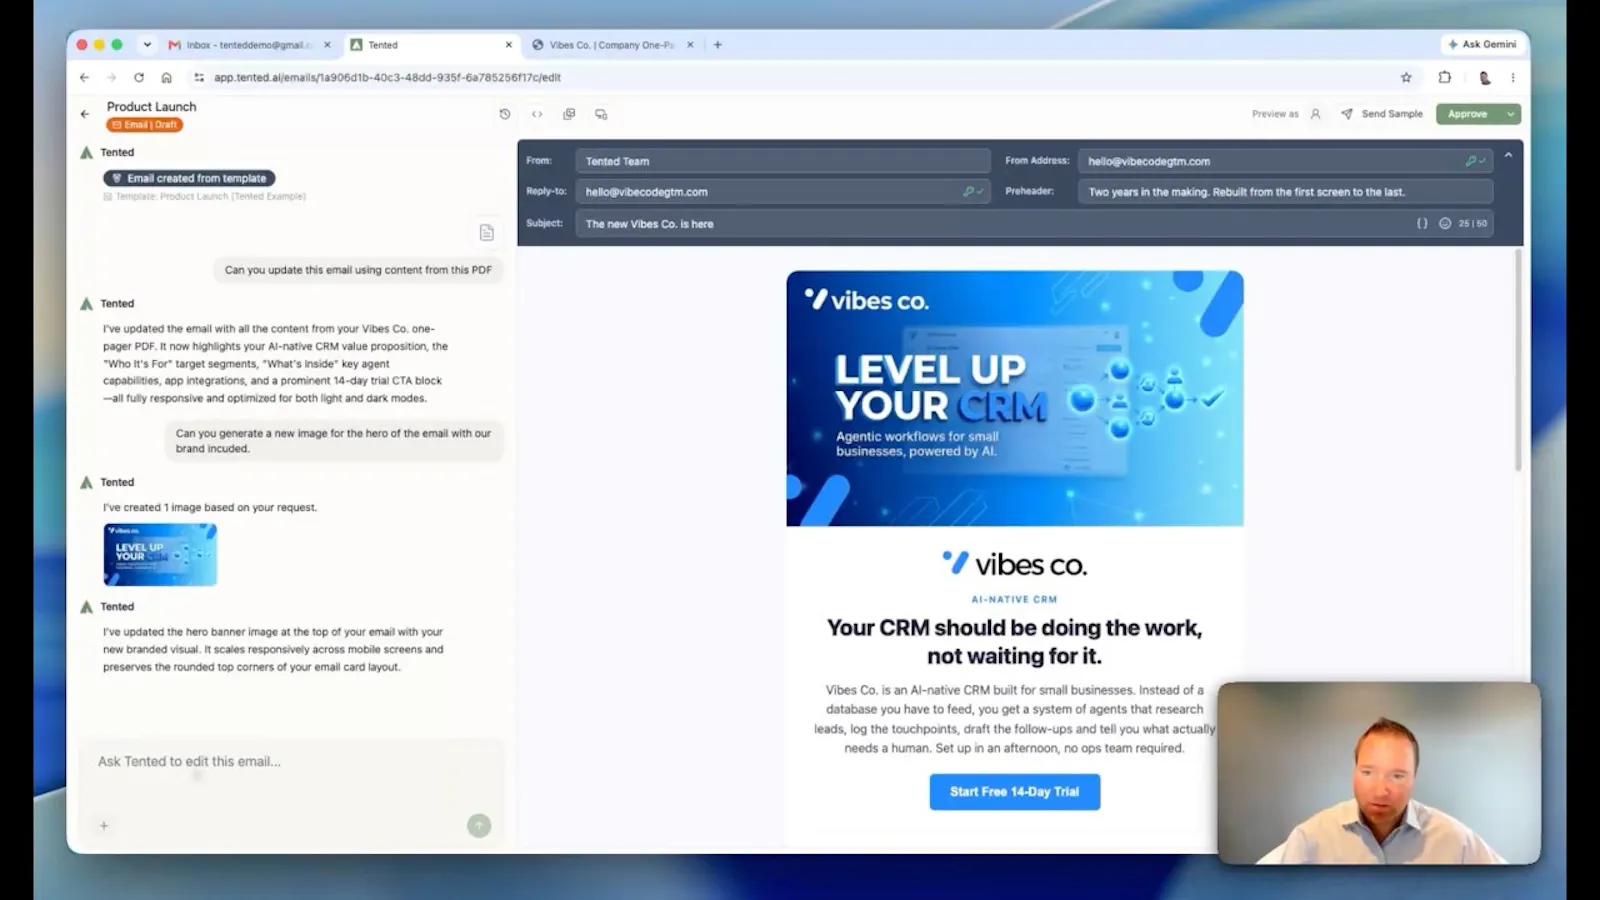The height and width of the screenshot is (900, 1600).
Task: Focus the Ask Tented to edit this email field
Action: (290, 762)
